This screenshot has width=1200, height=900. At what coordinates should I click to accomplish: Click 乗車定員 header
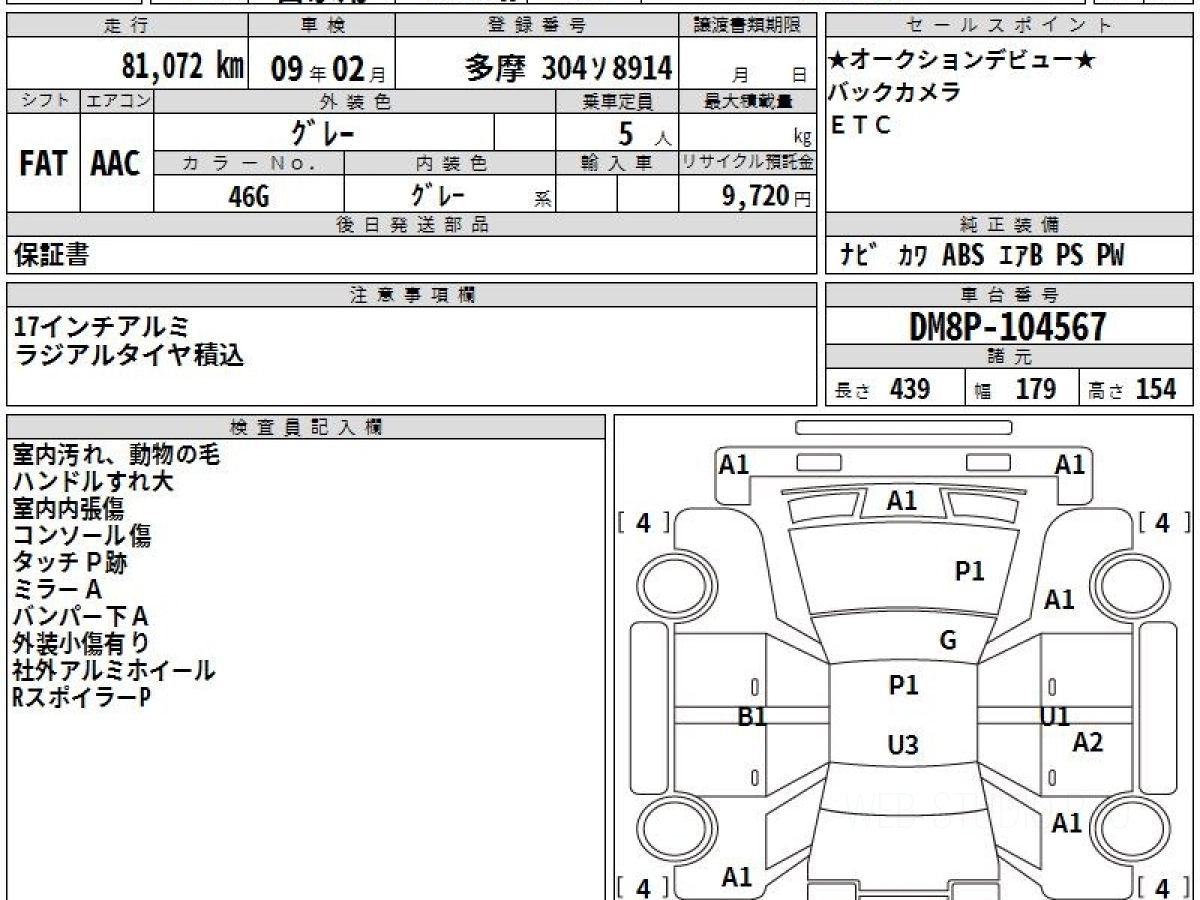617,101
